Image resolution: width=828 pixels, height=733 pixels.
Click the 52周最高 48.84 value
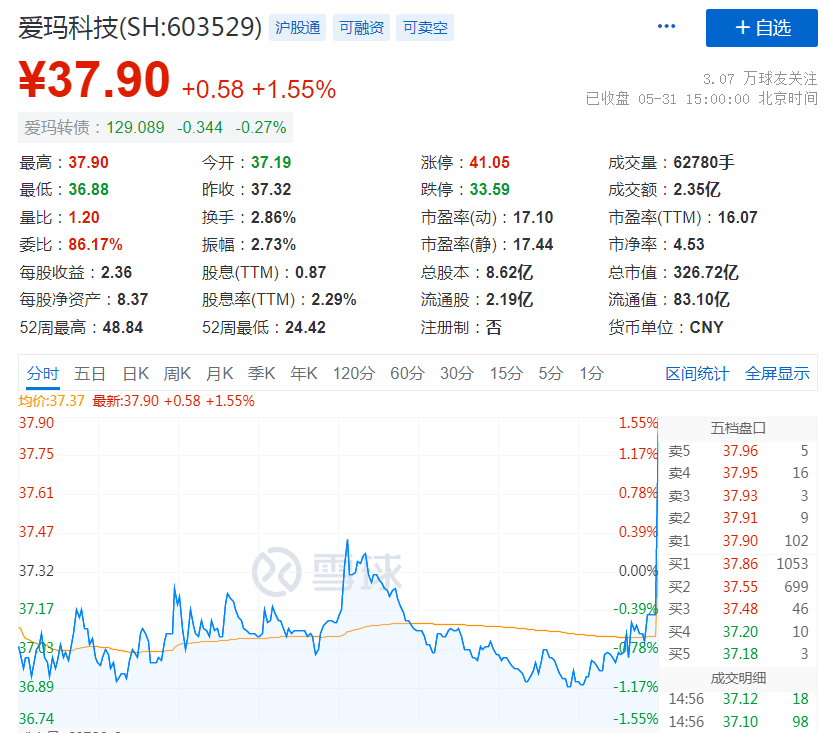point(123,327)
